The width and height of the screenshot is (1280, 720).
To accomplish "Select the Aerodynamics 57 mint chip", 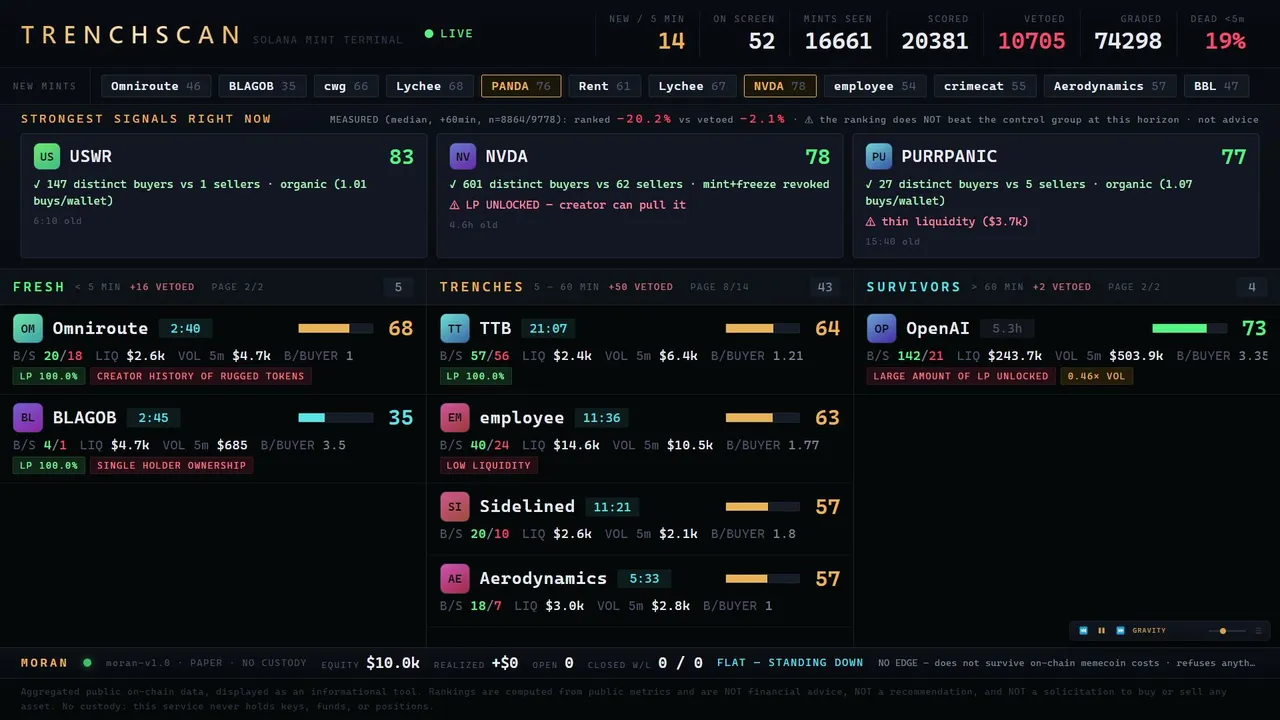I will 1110,86.
